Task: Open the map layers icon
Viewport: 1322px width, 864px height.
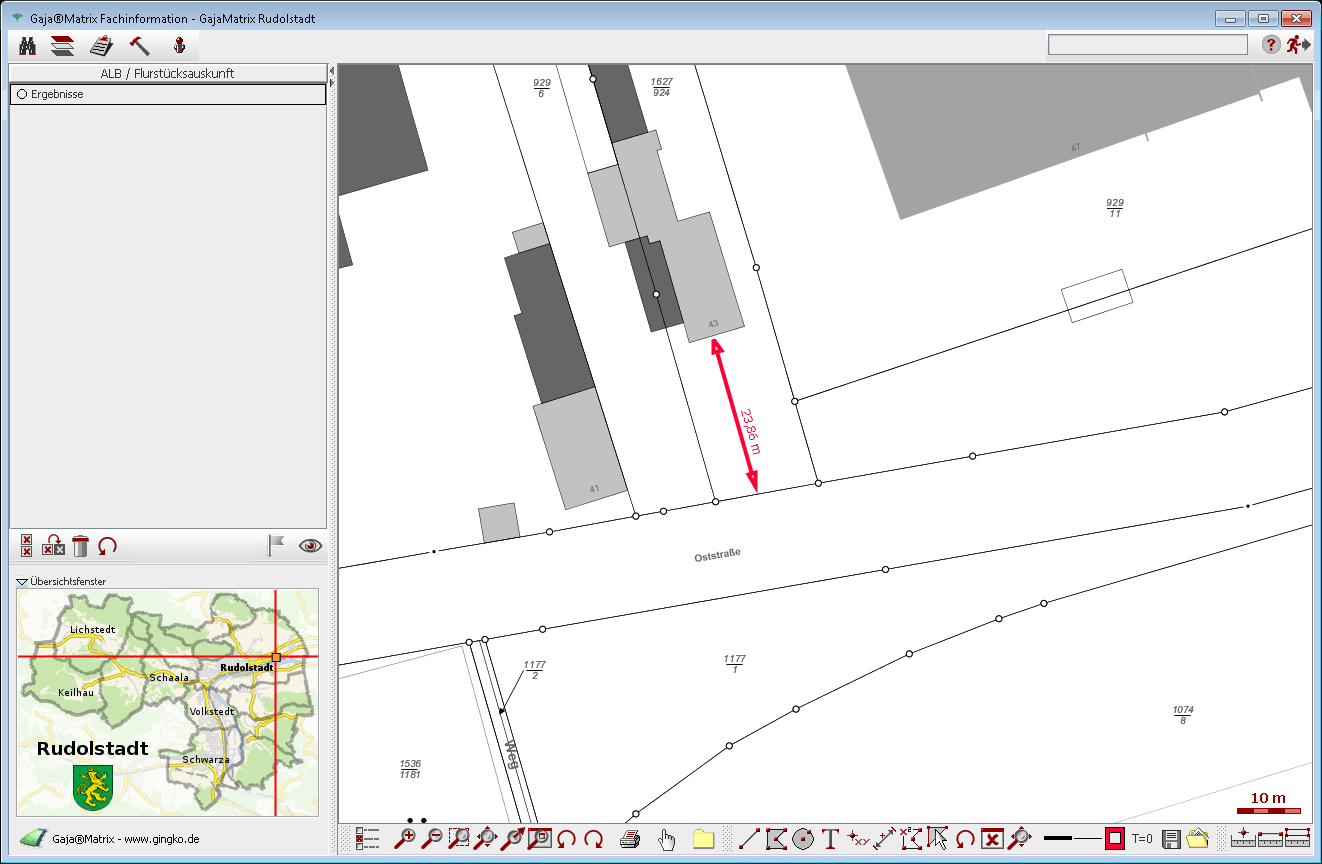Action: (x=63, y=45)
